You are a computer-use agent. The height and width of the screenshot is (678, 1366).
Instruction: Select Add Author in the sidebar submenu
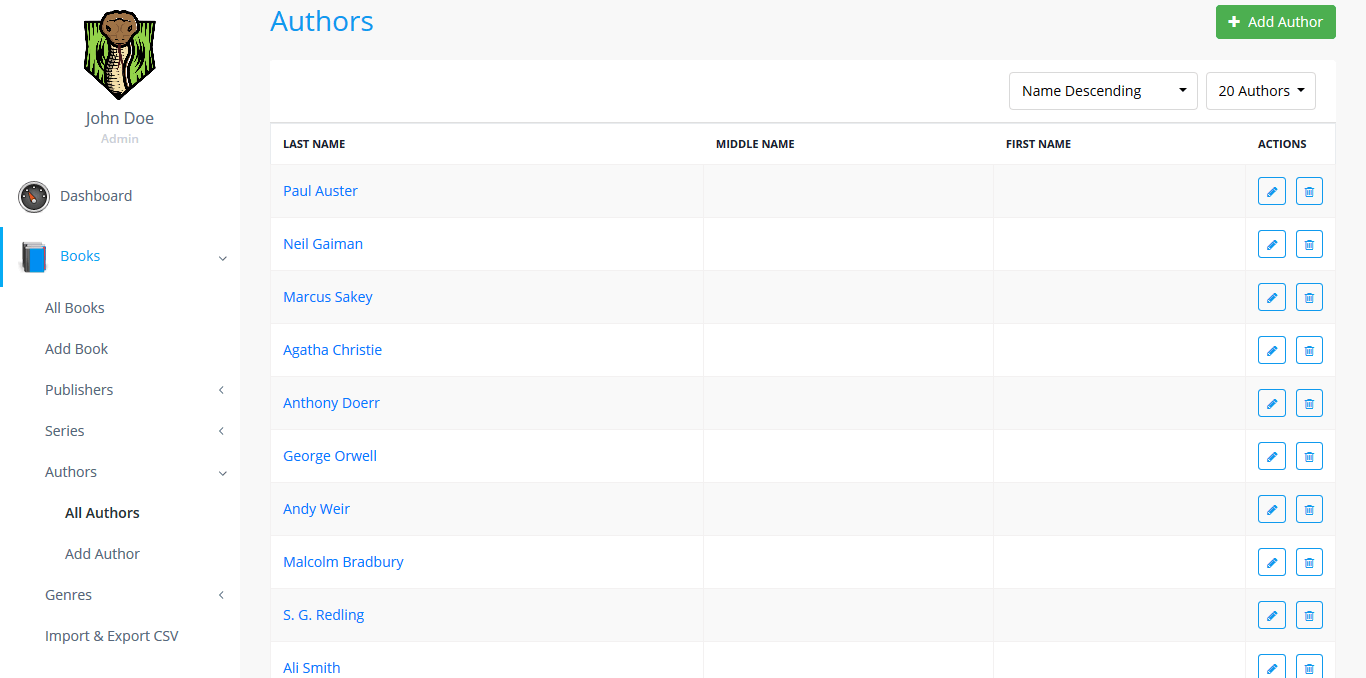point(102,554)
